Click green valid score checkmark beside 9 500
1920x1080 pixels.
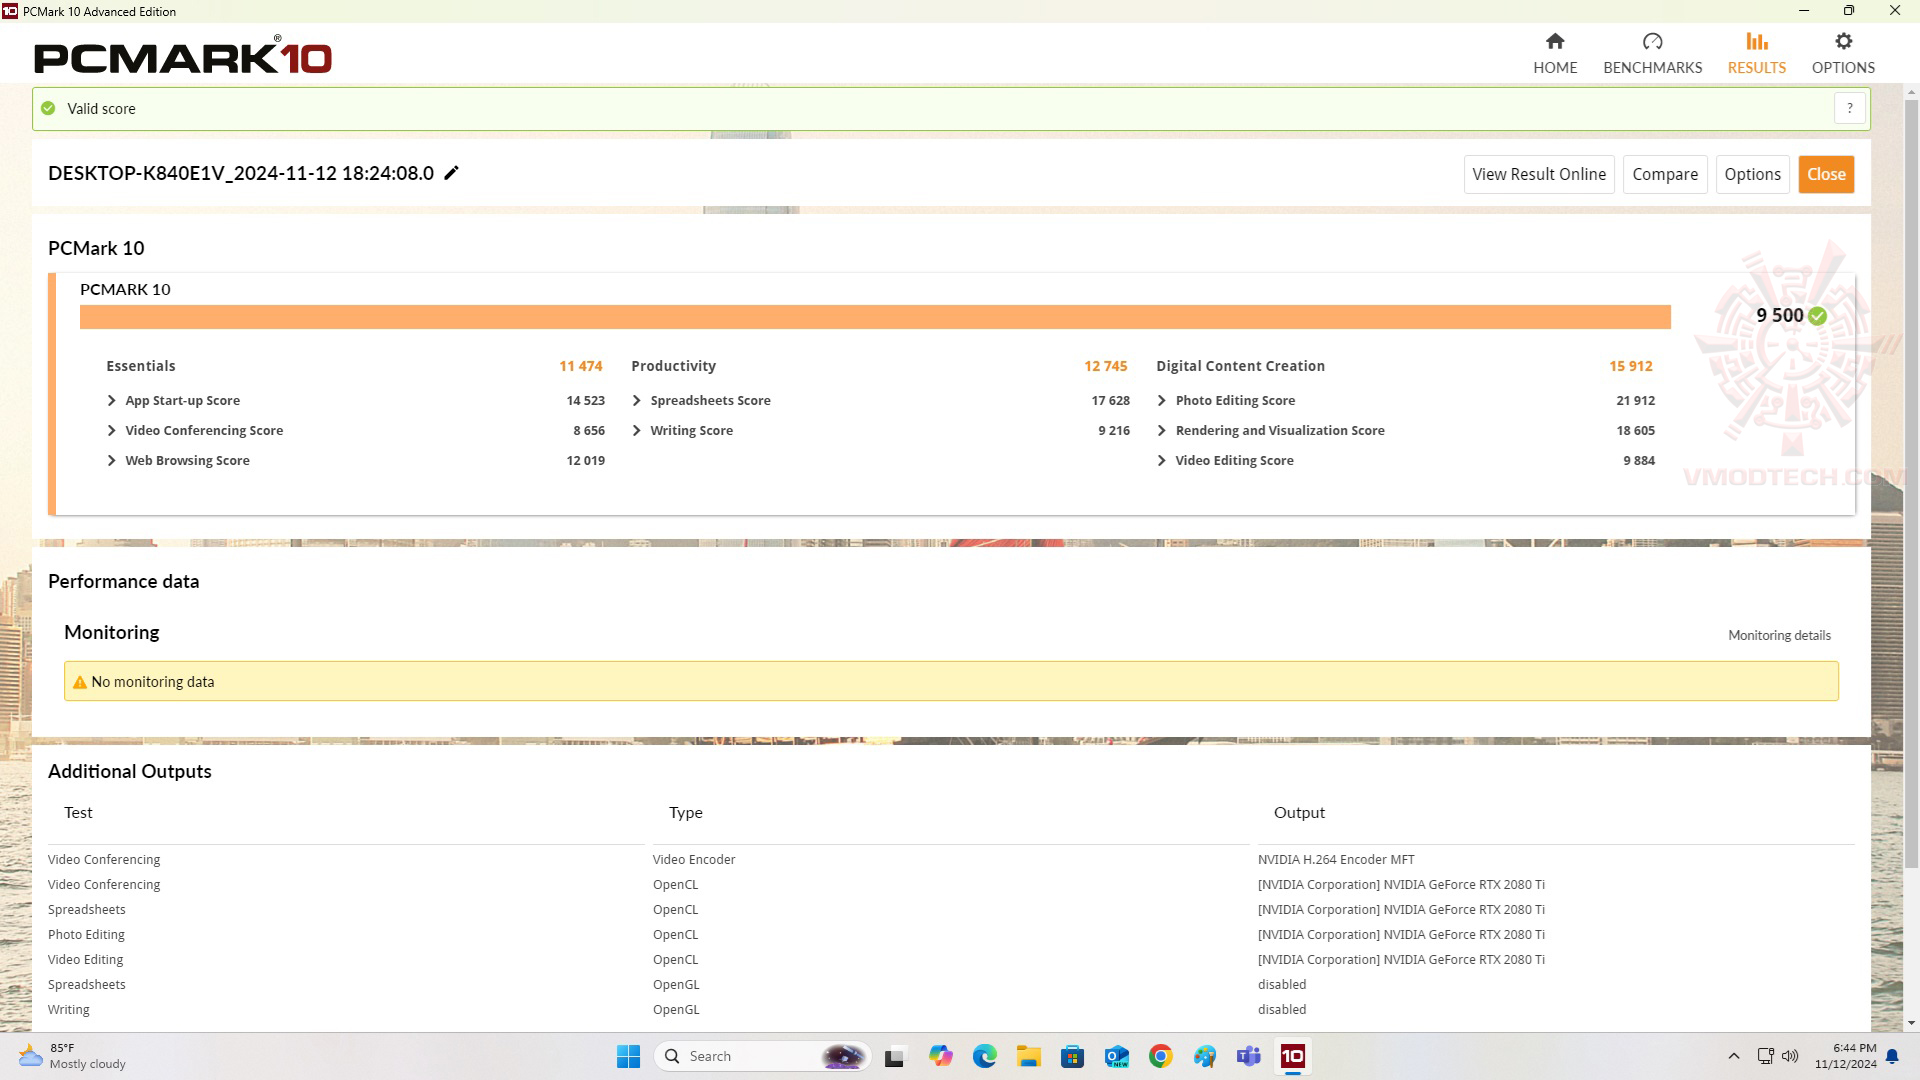[x=1818, y=316]
